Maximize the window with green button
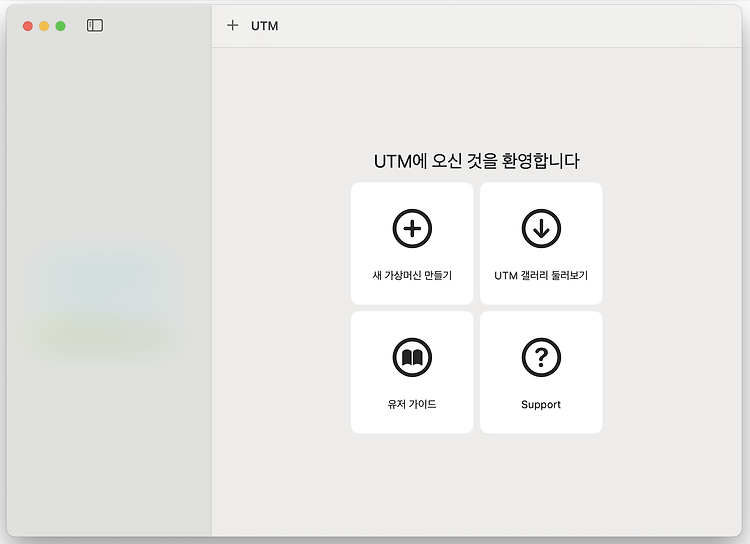This screenshot has width=750, height=544. pyautogui.click(x=60, y=26)
